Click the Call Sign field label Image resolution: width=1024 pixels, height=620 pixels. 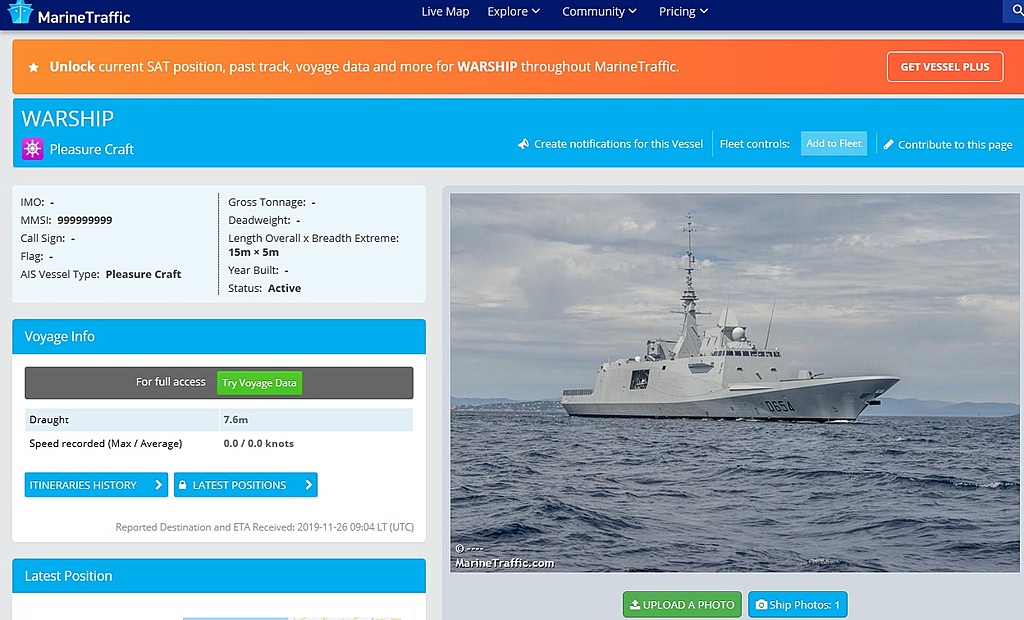(42, 238)
